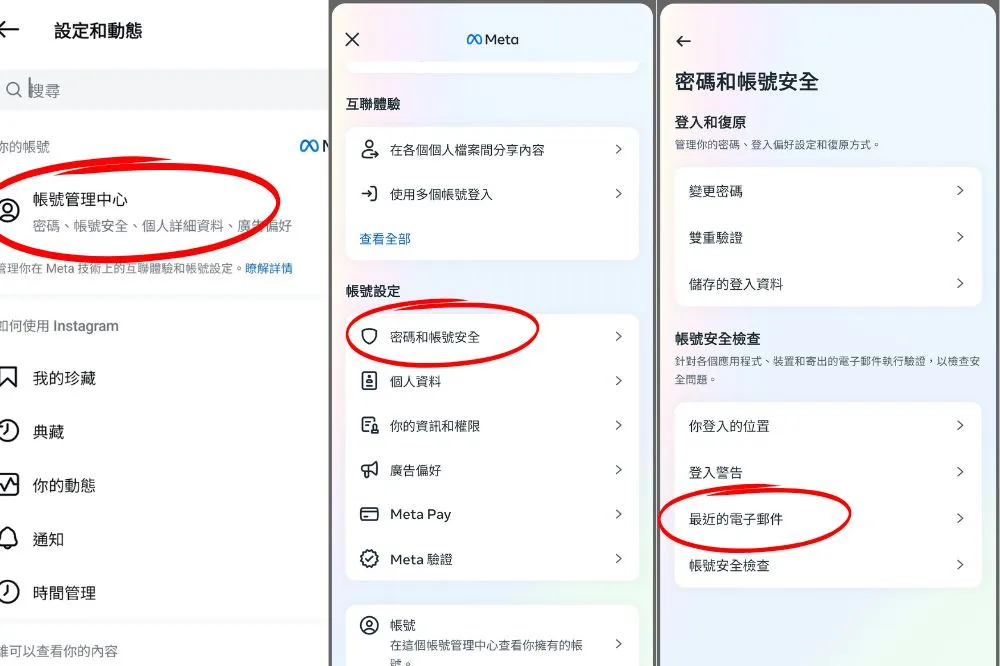Tap the 你的資訊和權限 document-lock icon

coord(369,425)
